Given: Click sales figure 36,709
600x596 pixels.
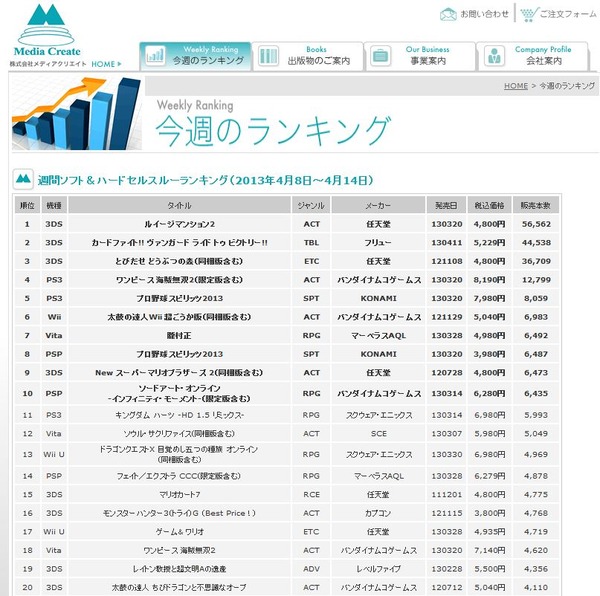Looking at the screenshot, I should point(536,261).
